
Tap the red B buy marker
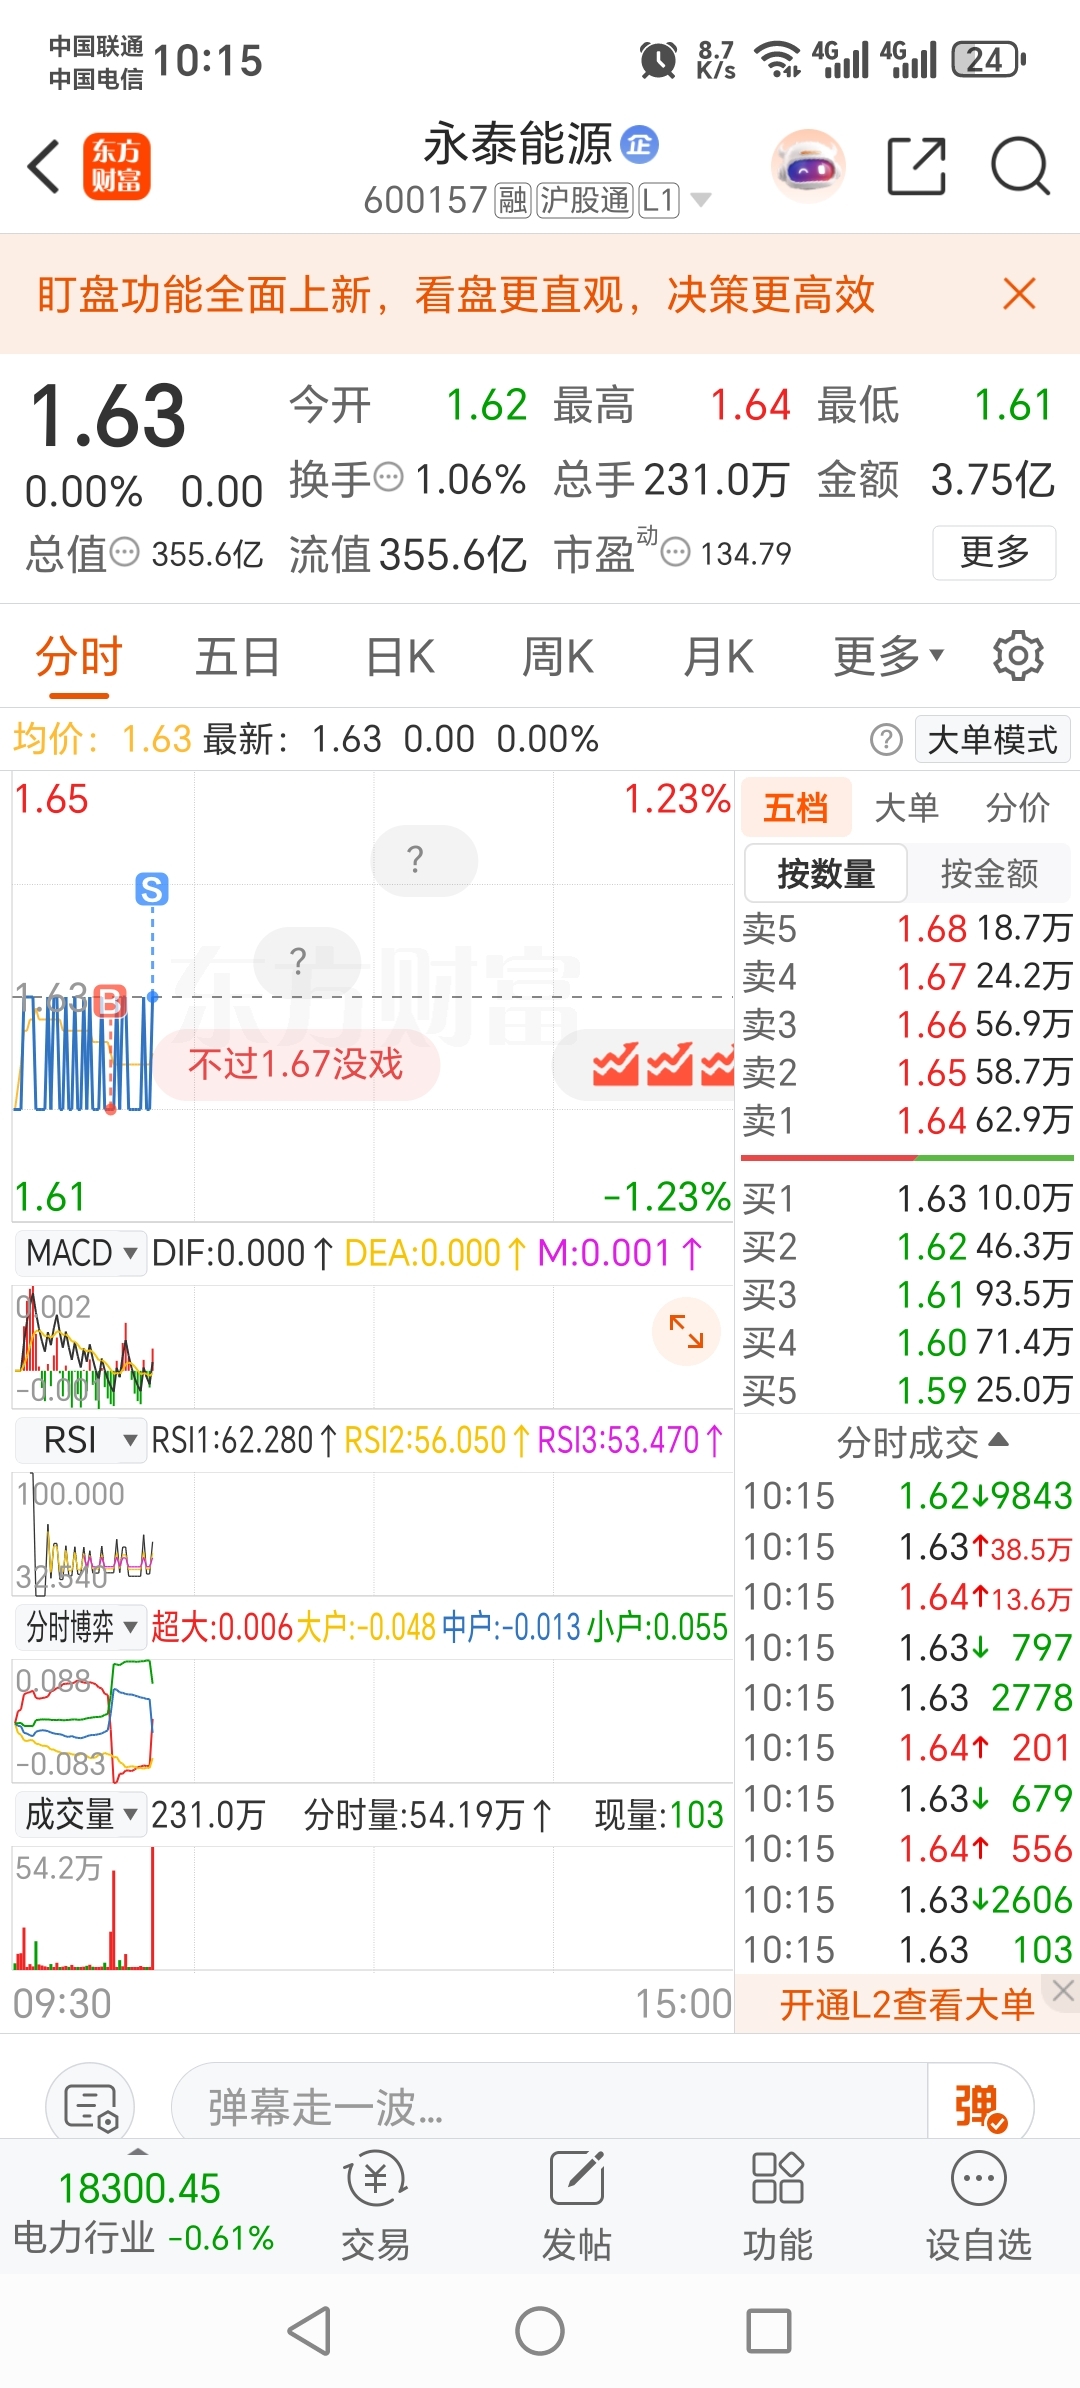[110, 1001]
